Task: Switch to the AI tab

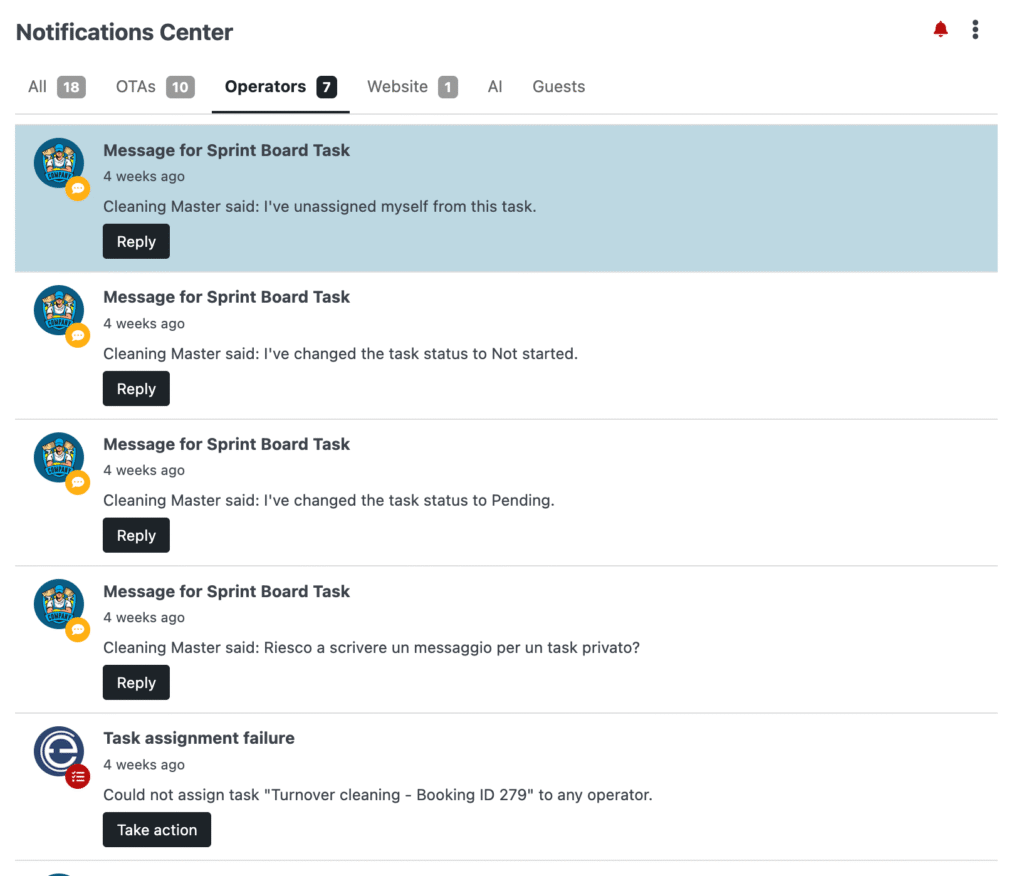Action: [x=495, y=87]
